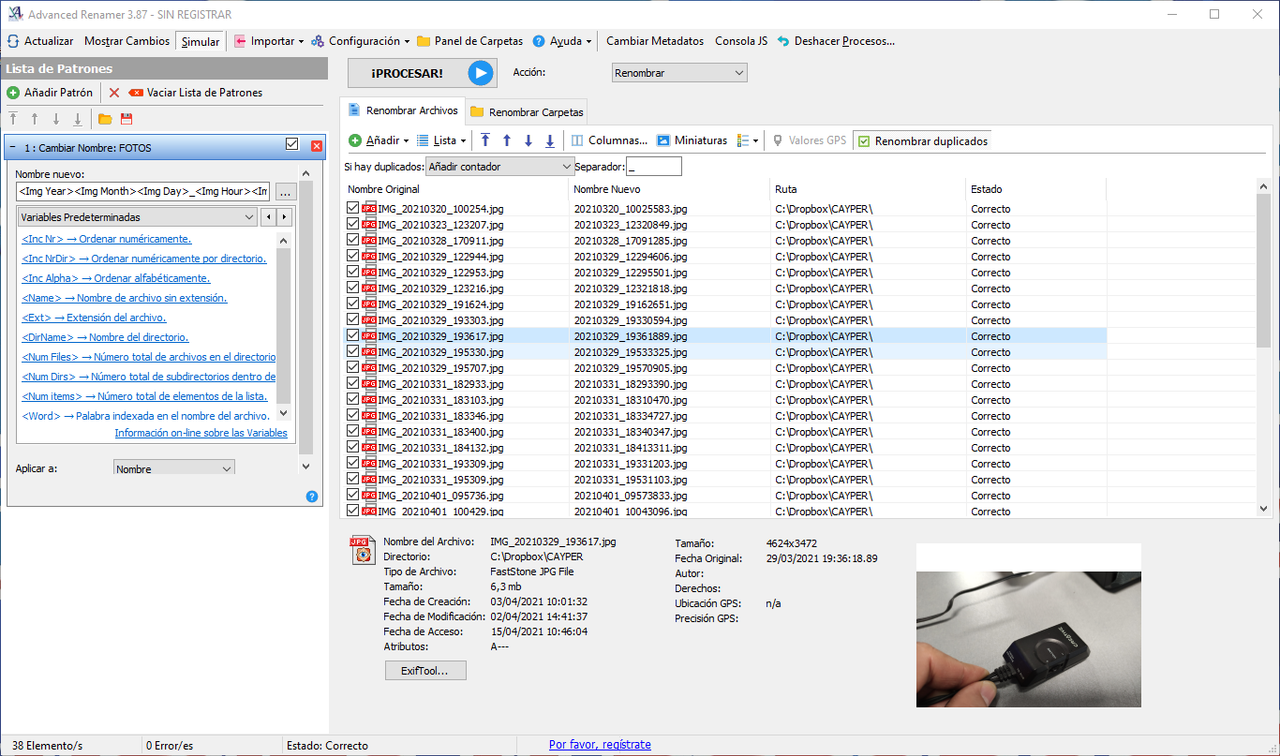Screen dimensions: 1280x756
Task: Open the Añadir files dropdown
Action: point(379,141)
